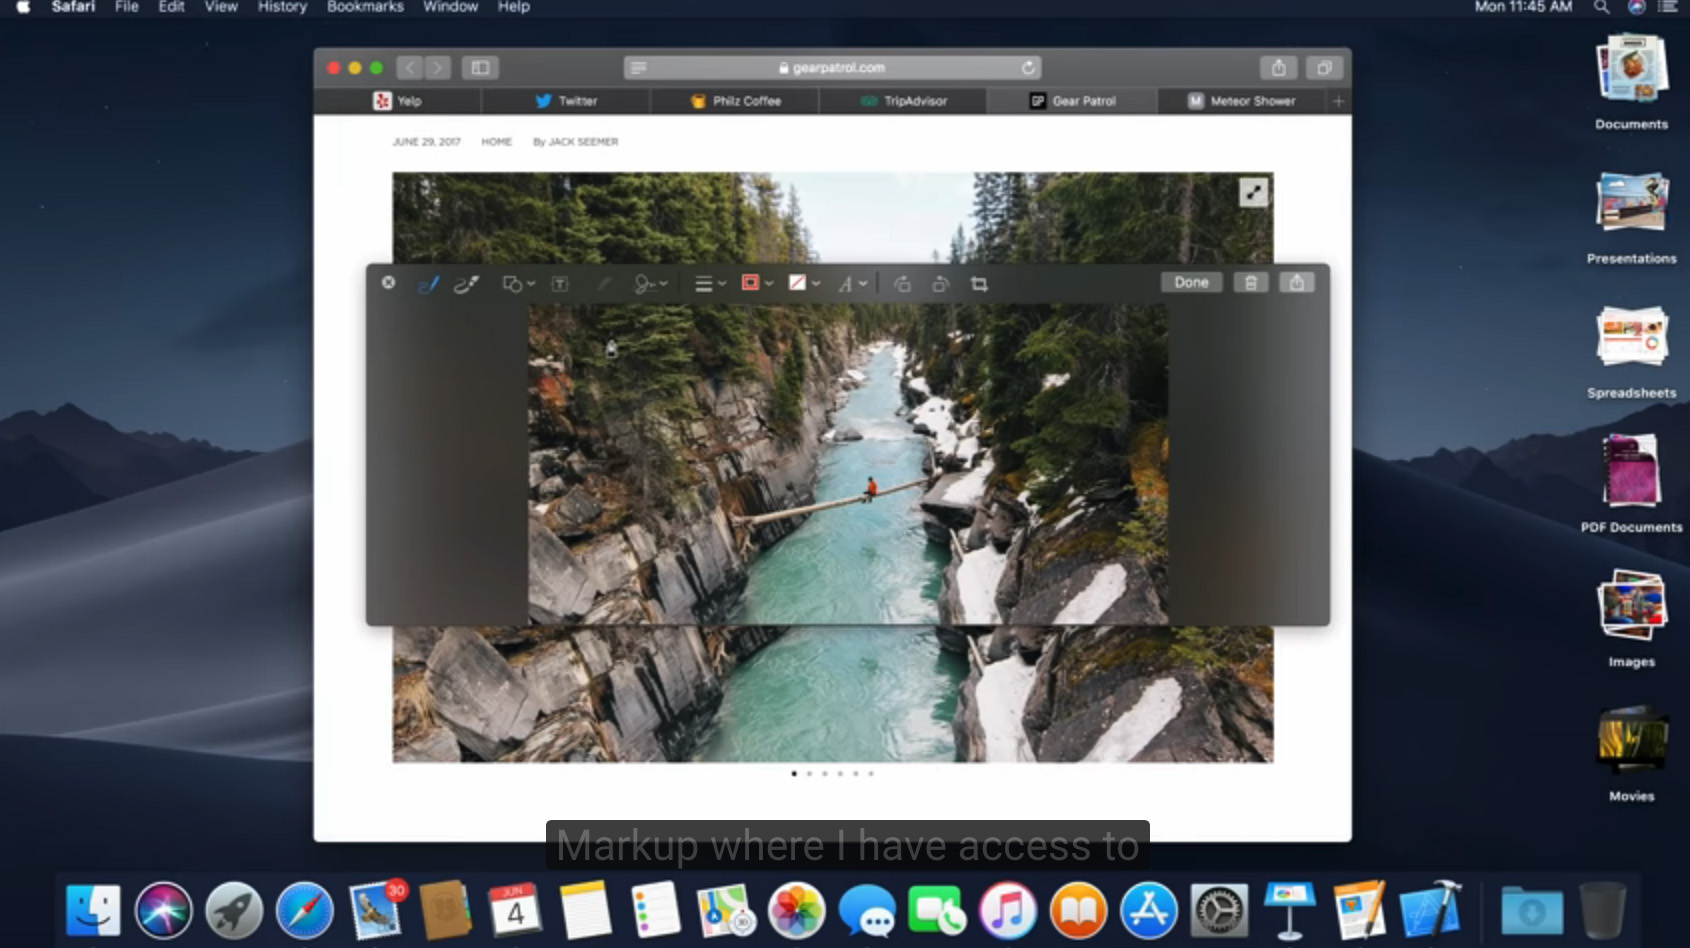Rotate the image left
This screenshot has height=948, width=1690.
pos(902,285)
